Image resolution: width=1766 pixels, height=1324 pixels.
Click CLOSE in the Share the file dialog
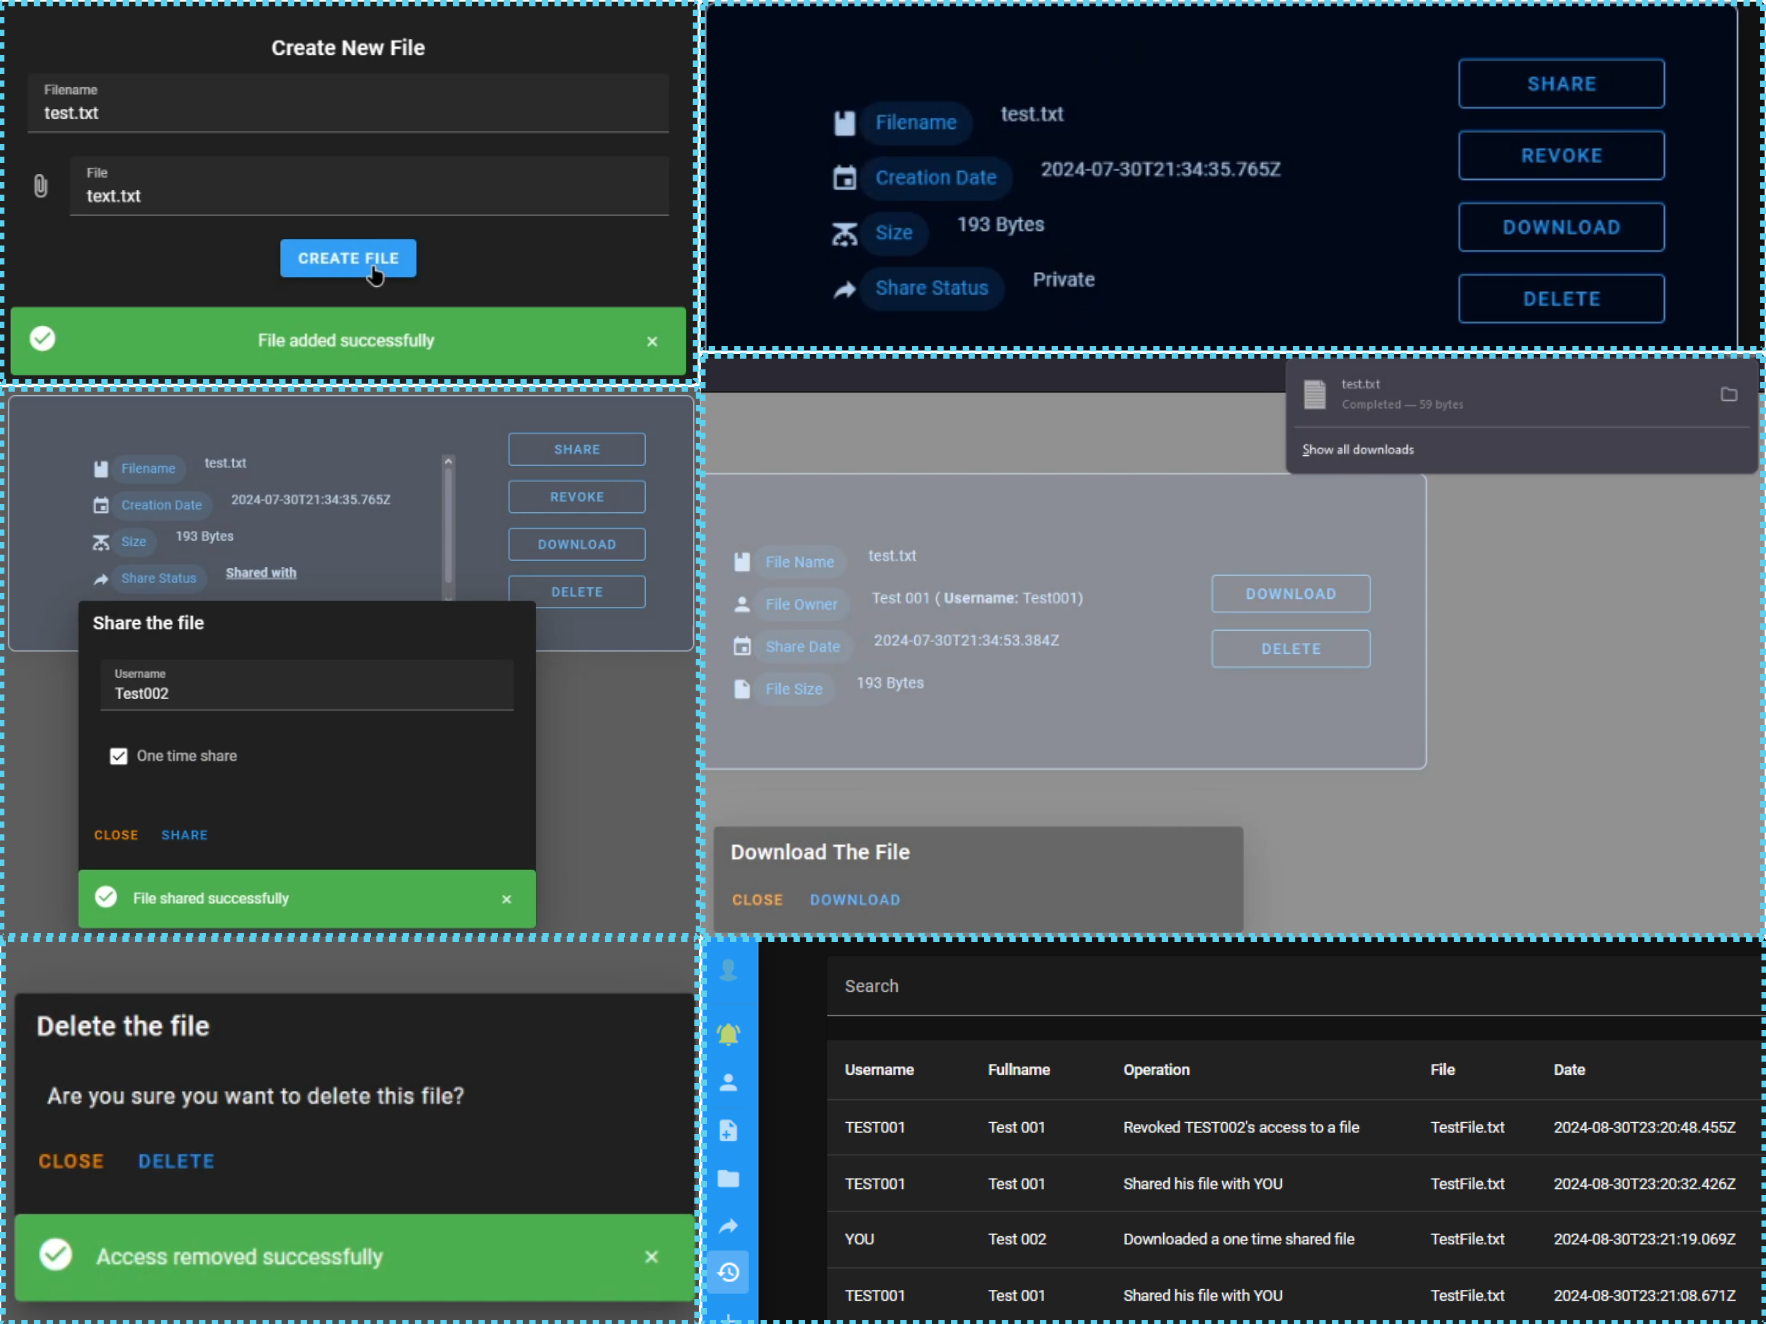[116, 835]
